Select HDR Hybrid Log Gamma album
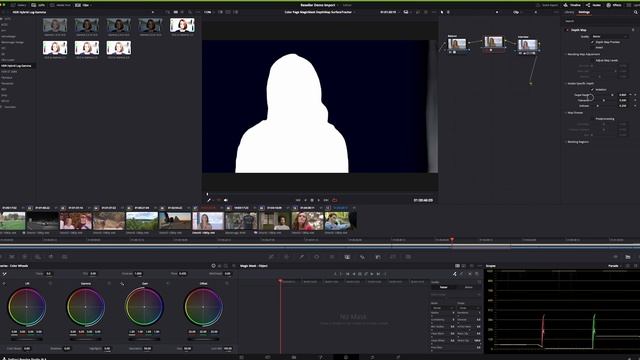This screenshot has width=640, height=360. point(16,66)
